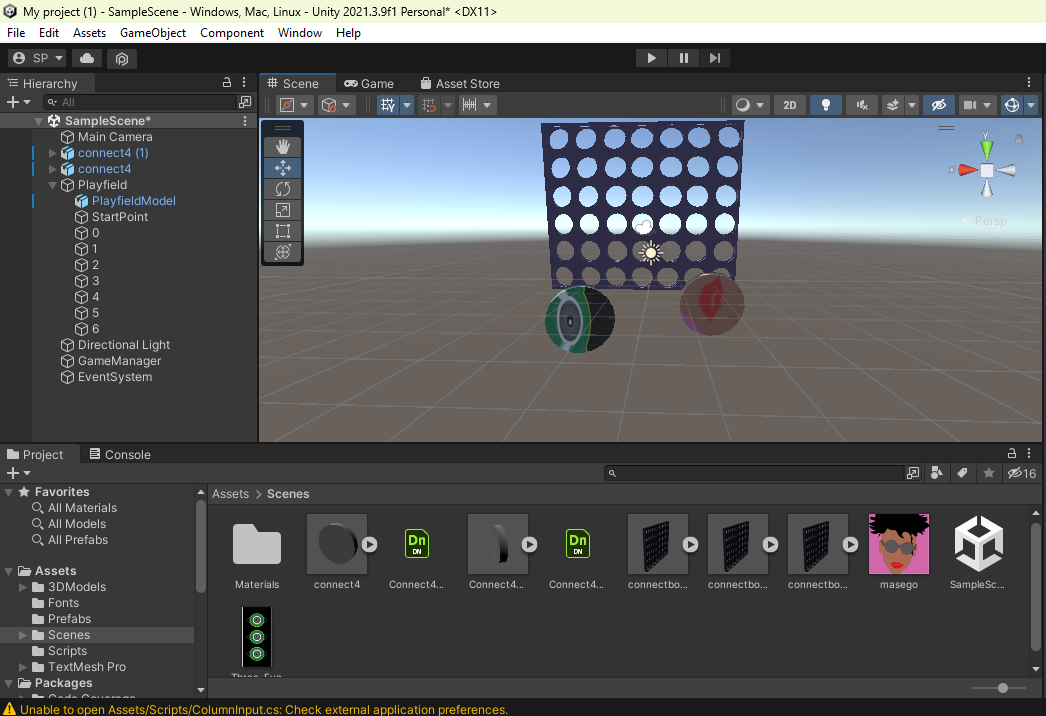Viewport: 1046px width, 716px height.
Task: Click the Hierarchy search field
Action: (140, 102)
